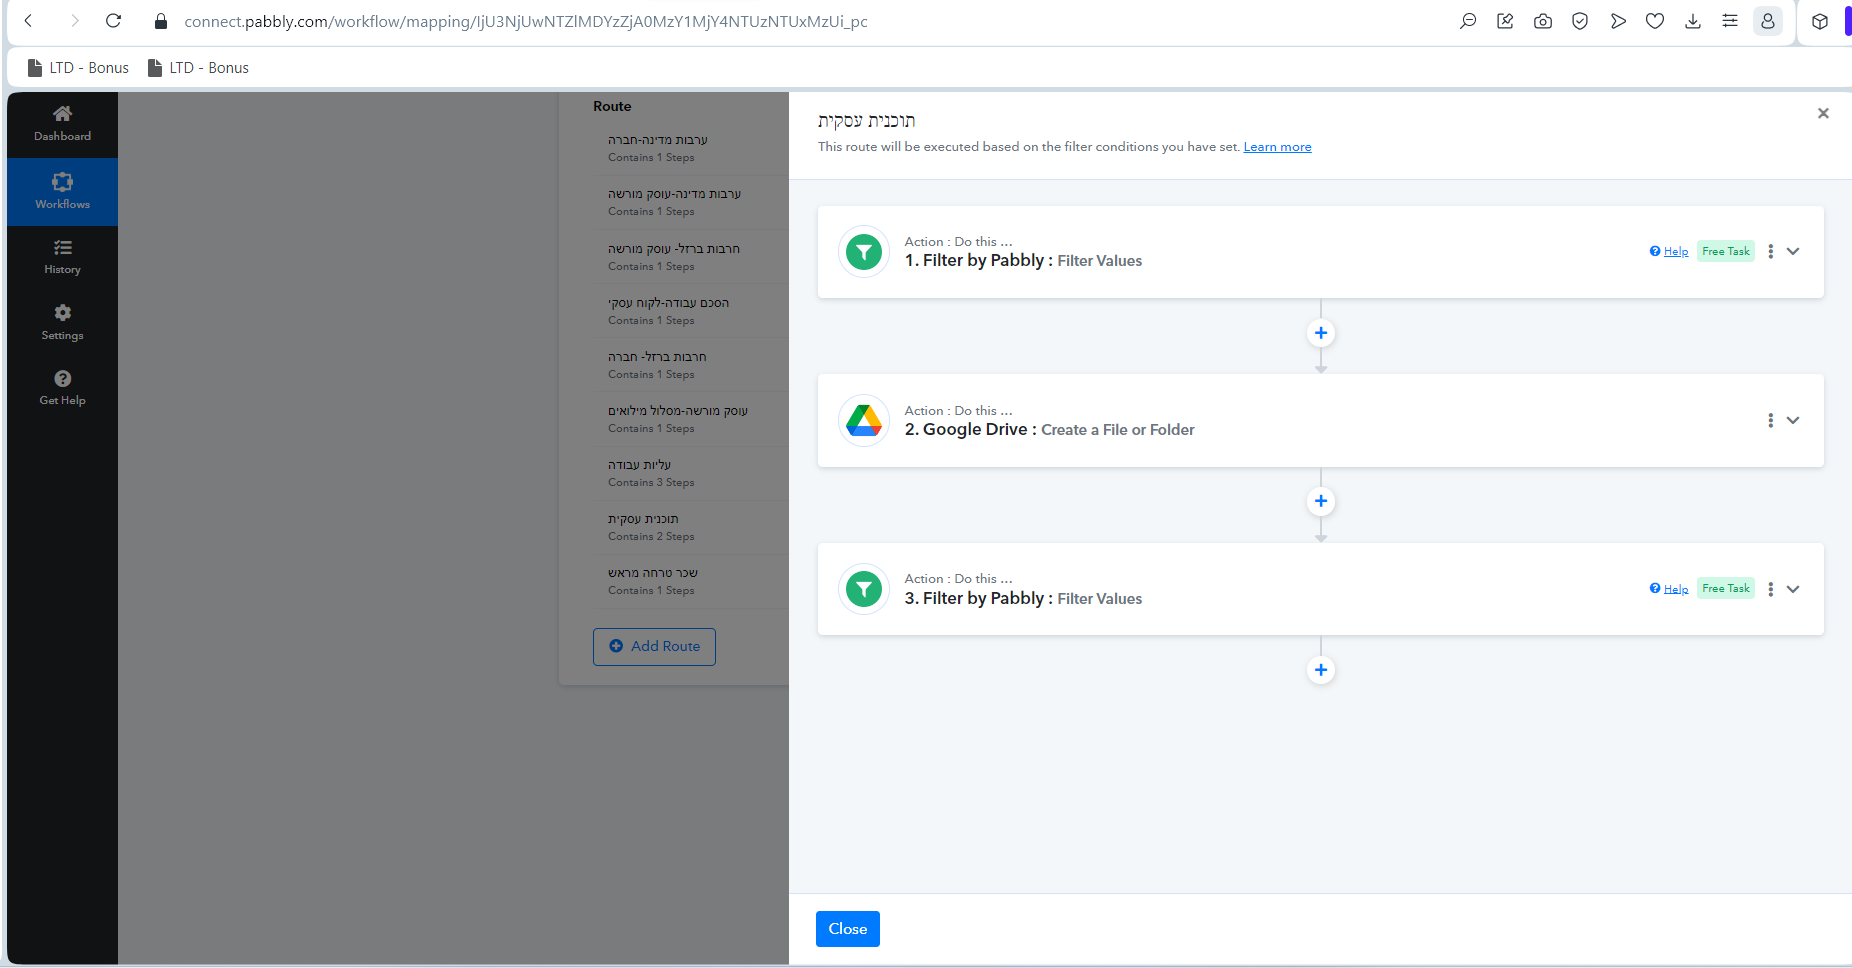Image resolution: width=1852 pixels, height=968 pixels.
Task: Click the shield protection icon
Action: click(1580, 21)
